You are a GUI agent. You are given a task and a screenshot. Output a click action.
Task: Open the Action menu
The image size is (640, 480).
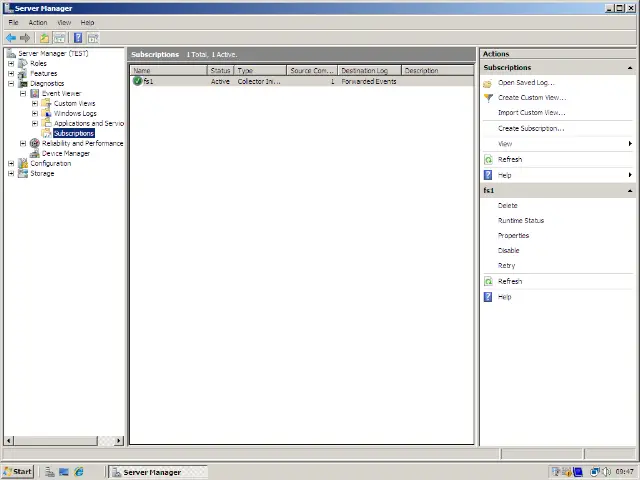[38, 22]
